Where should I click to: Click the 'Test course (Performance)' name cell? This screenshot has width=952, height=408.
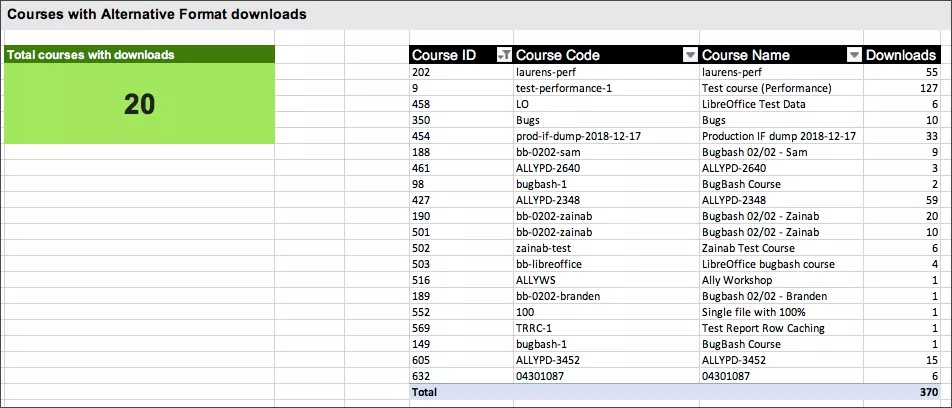click(x=766, y=88)
